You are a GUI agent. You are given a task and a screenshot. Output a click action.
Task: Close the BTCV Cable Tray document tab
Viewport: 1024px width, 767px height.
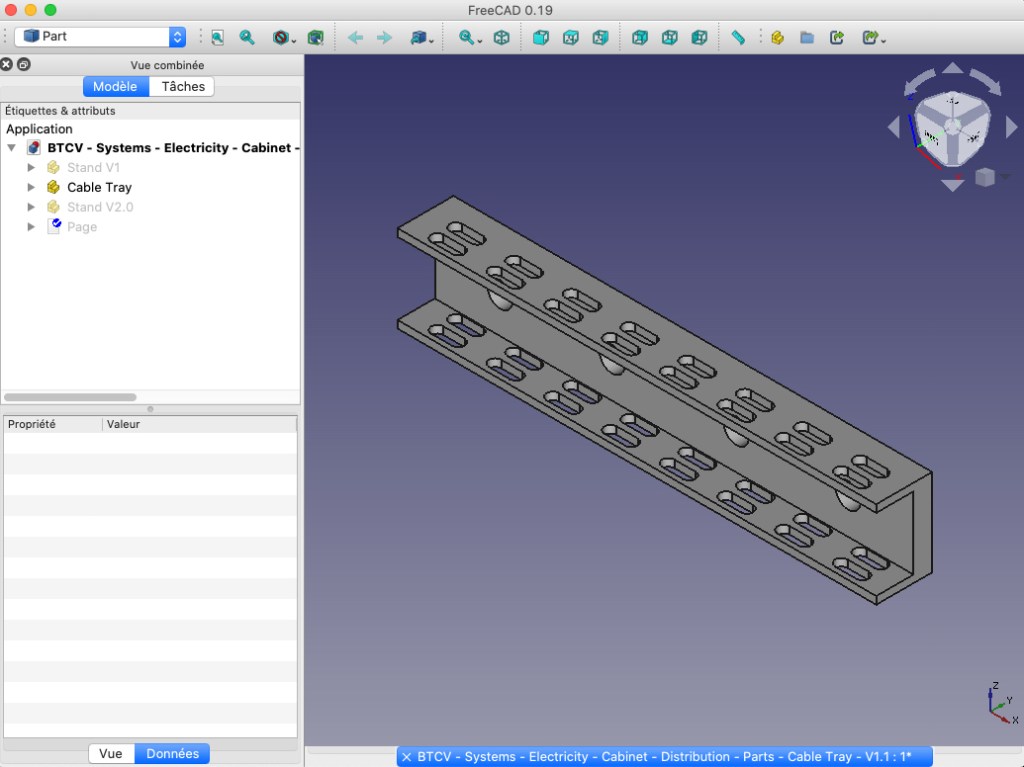click(x=406, y=757)
